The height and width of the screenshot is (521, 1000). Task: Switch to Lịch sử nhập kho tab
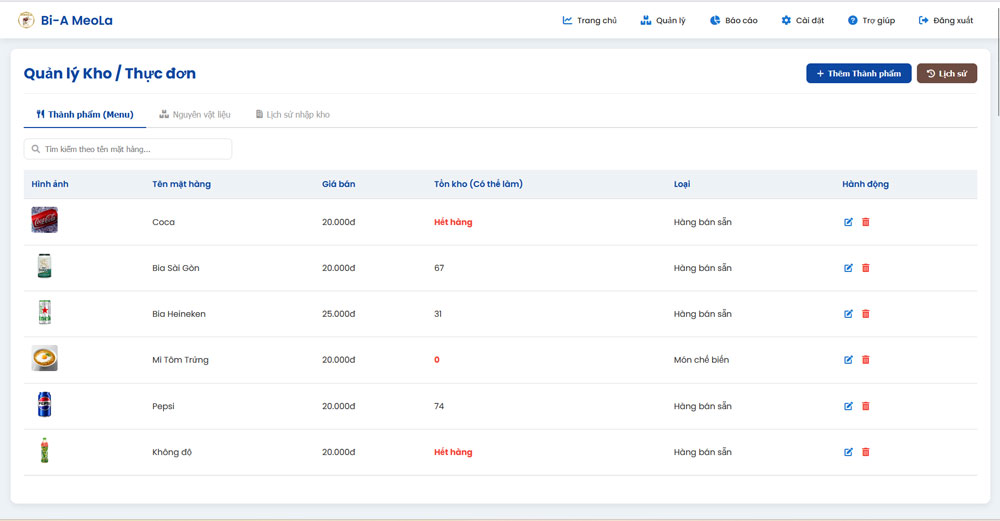coord(292,114)
